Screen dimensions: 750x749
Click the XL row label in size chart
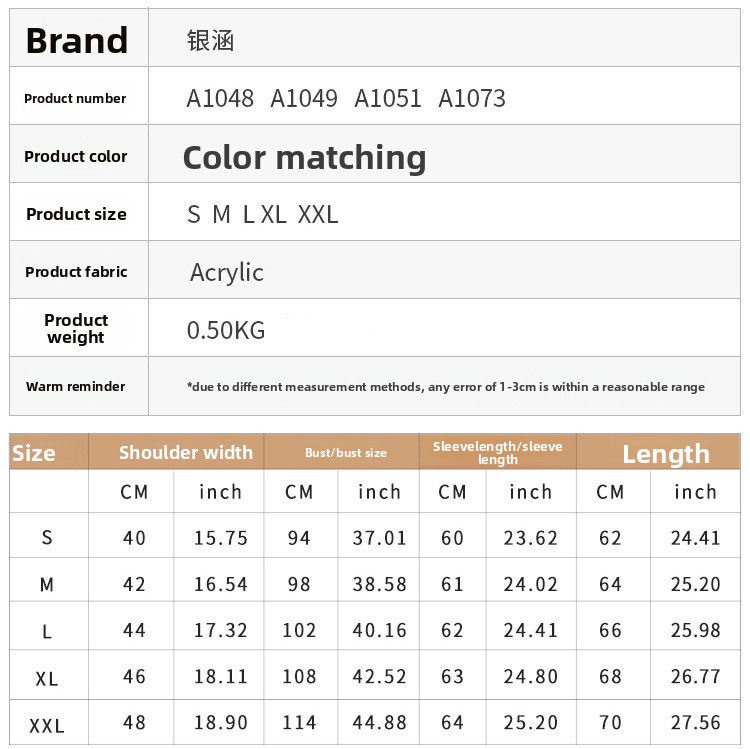point(47,678)
